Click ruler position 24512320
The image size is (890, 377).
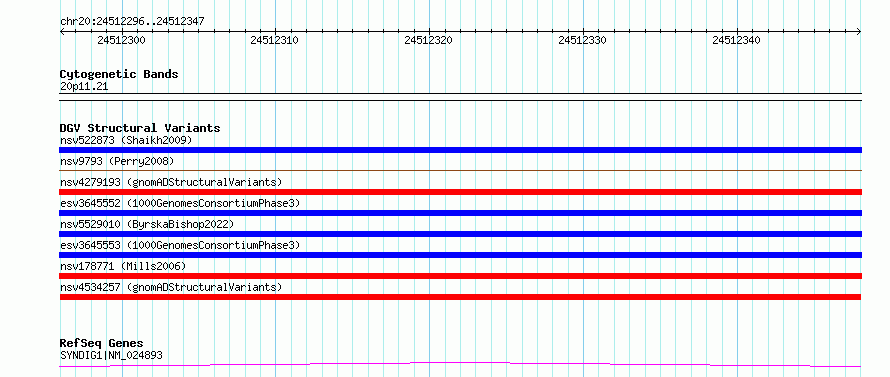click(429, 40)
